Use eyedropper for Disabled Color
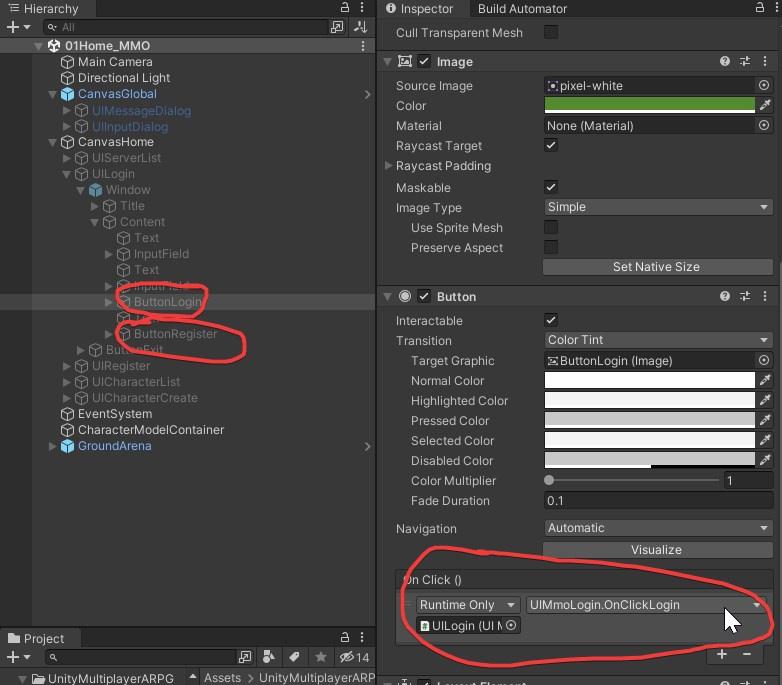782x685 pixels. [765, 460]
